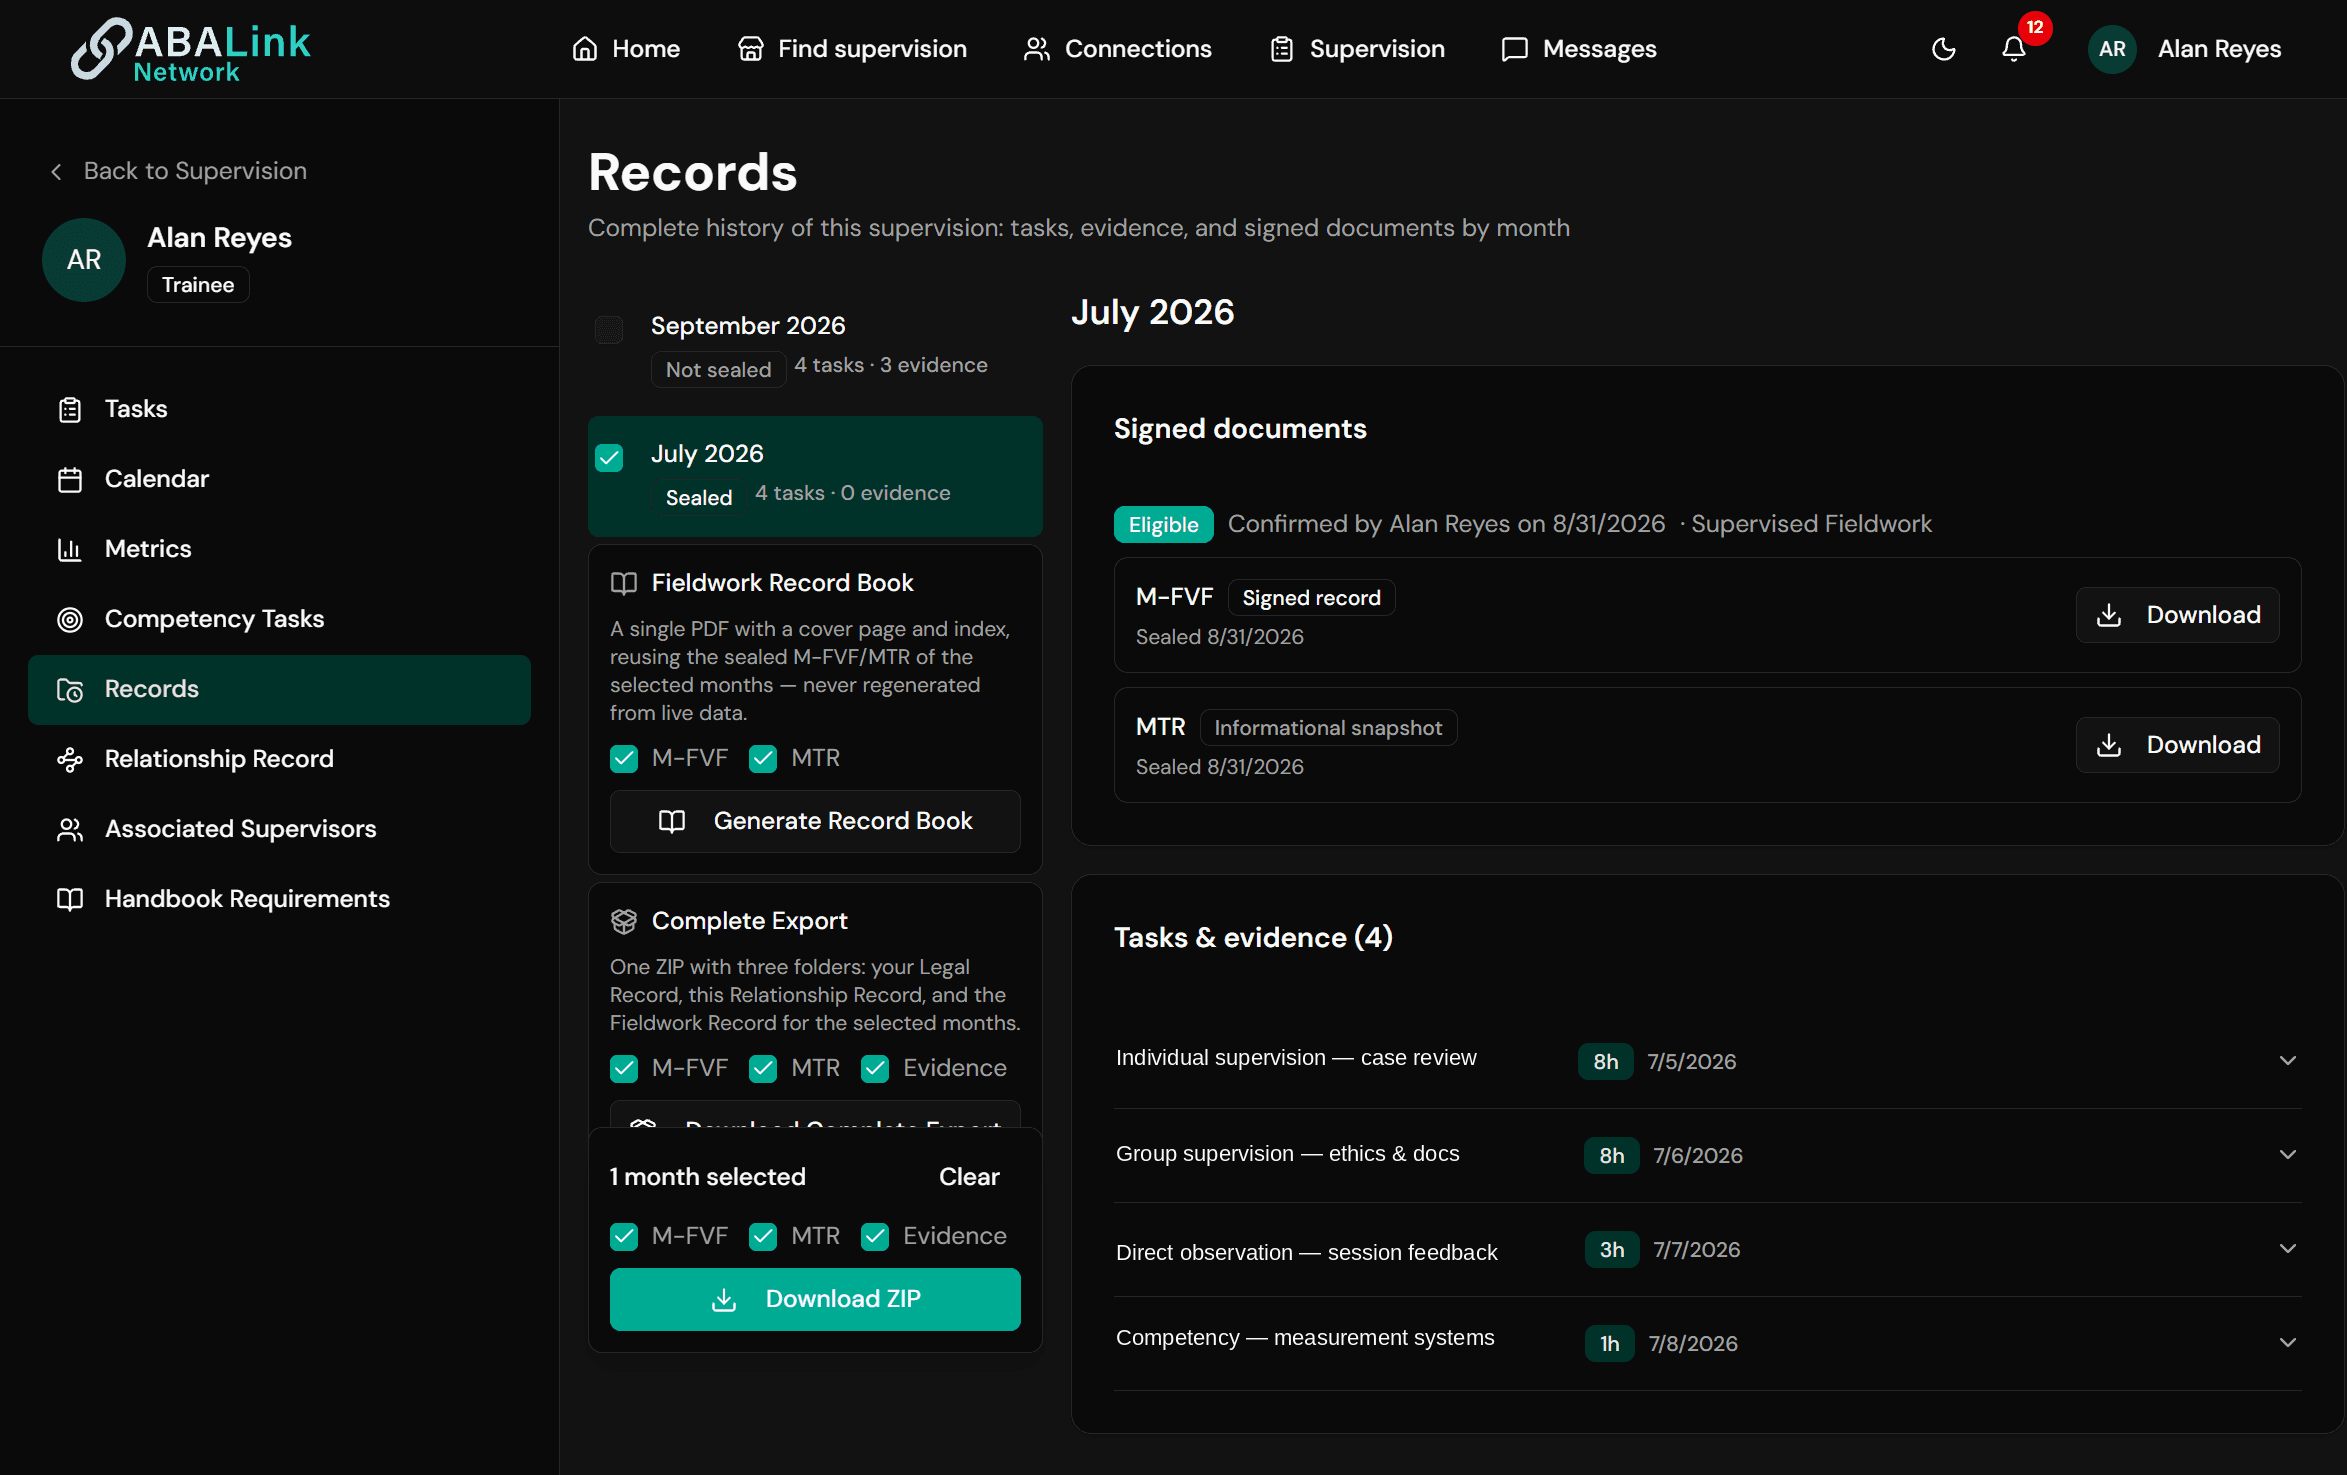Image resolution: width=2347 pixels, height=1475 pixels.
Task: Click the 3h badge on Direct observation
Action: [x=1611, y=1251]
